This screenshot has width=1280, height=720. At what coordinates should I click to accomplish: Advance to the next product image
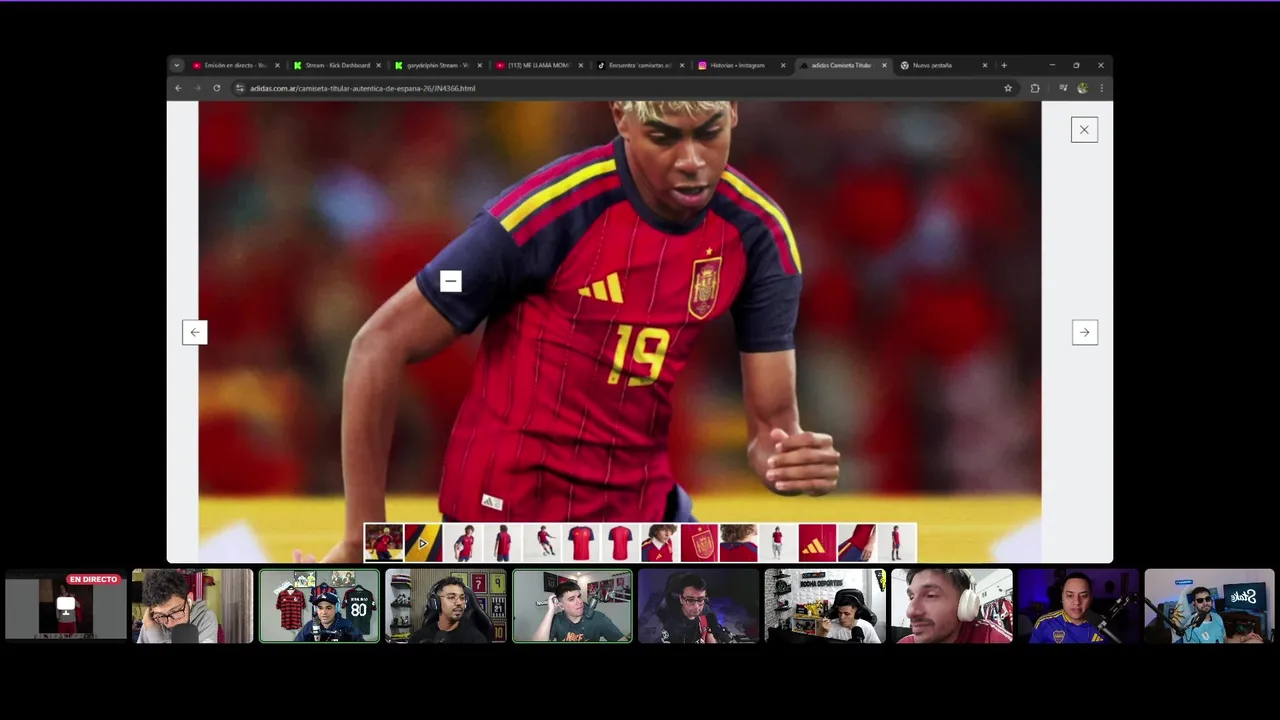coord(1084,333)
